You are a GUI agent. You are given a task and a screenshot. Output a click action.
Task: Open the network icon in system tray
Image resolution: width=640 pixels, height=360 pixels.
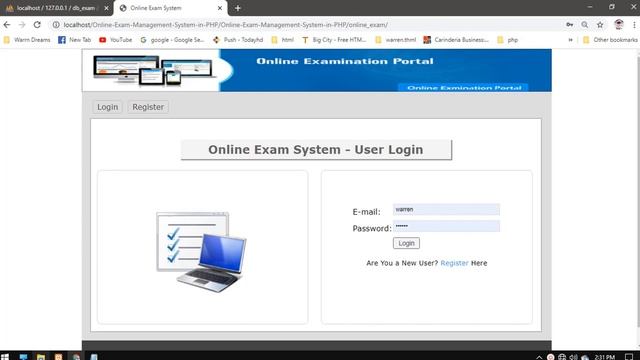(x=562, y=357)
